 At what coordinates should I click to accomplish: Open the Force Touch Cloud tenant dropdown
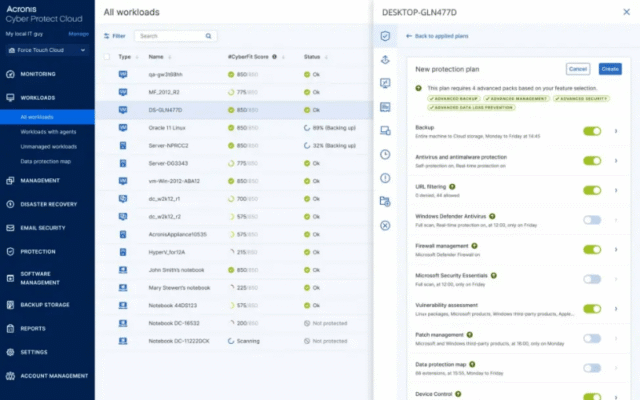47,50
